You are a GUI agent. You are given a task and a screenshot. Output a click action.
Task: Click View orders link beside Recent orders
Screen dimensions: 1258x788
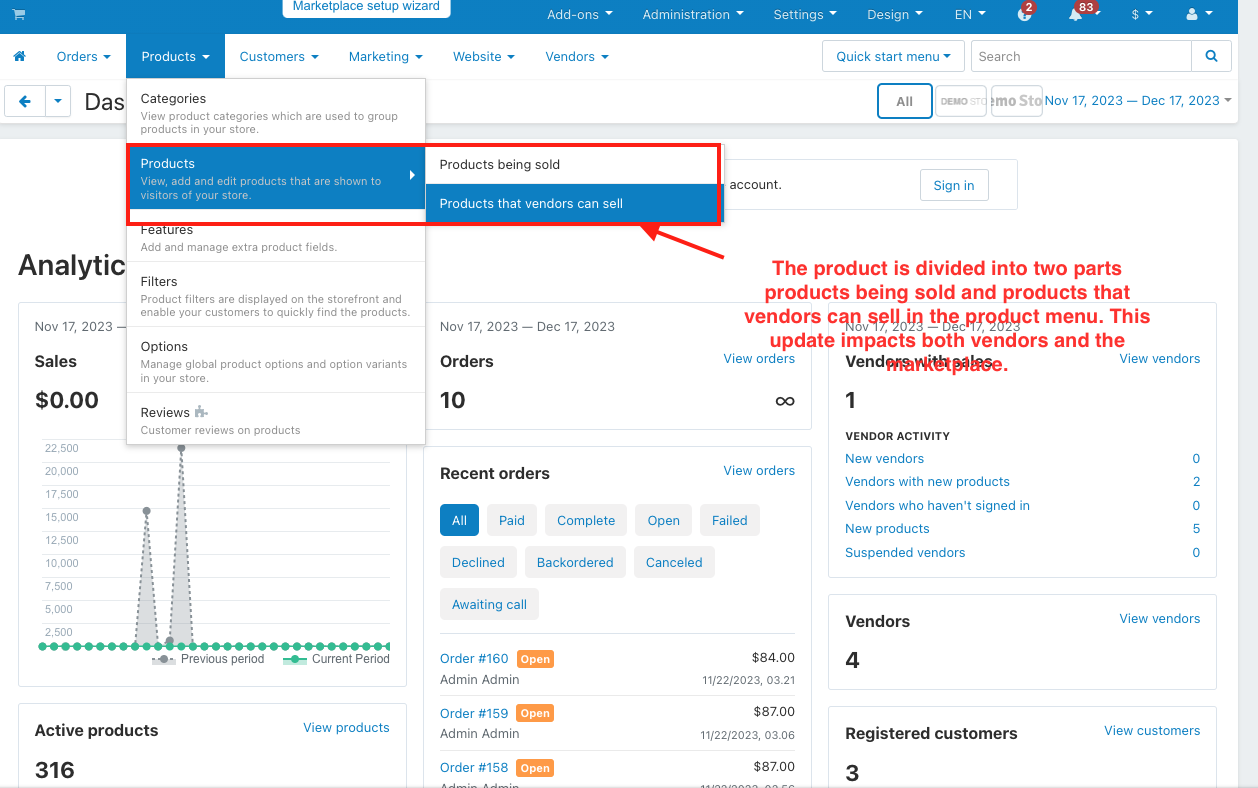pyautogui.click(x=759, y=470)
